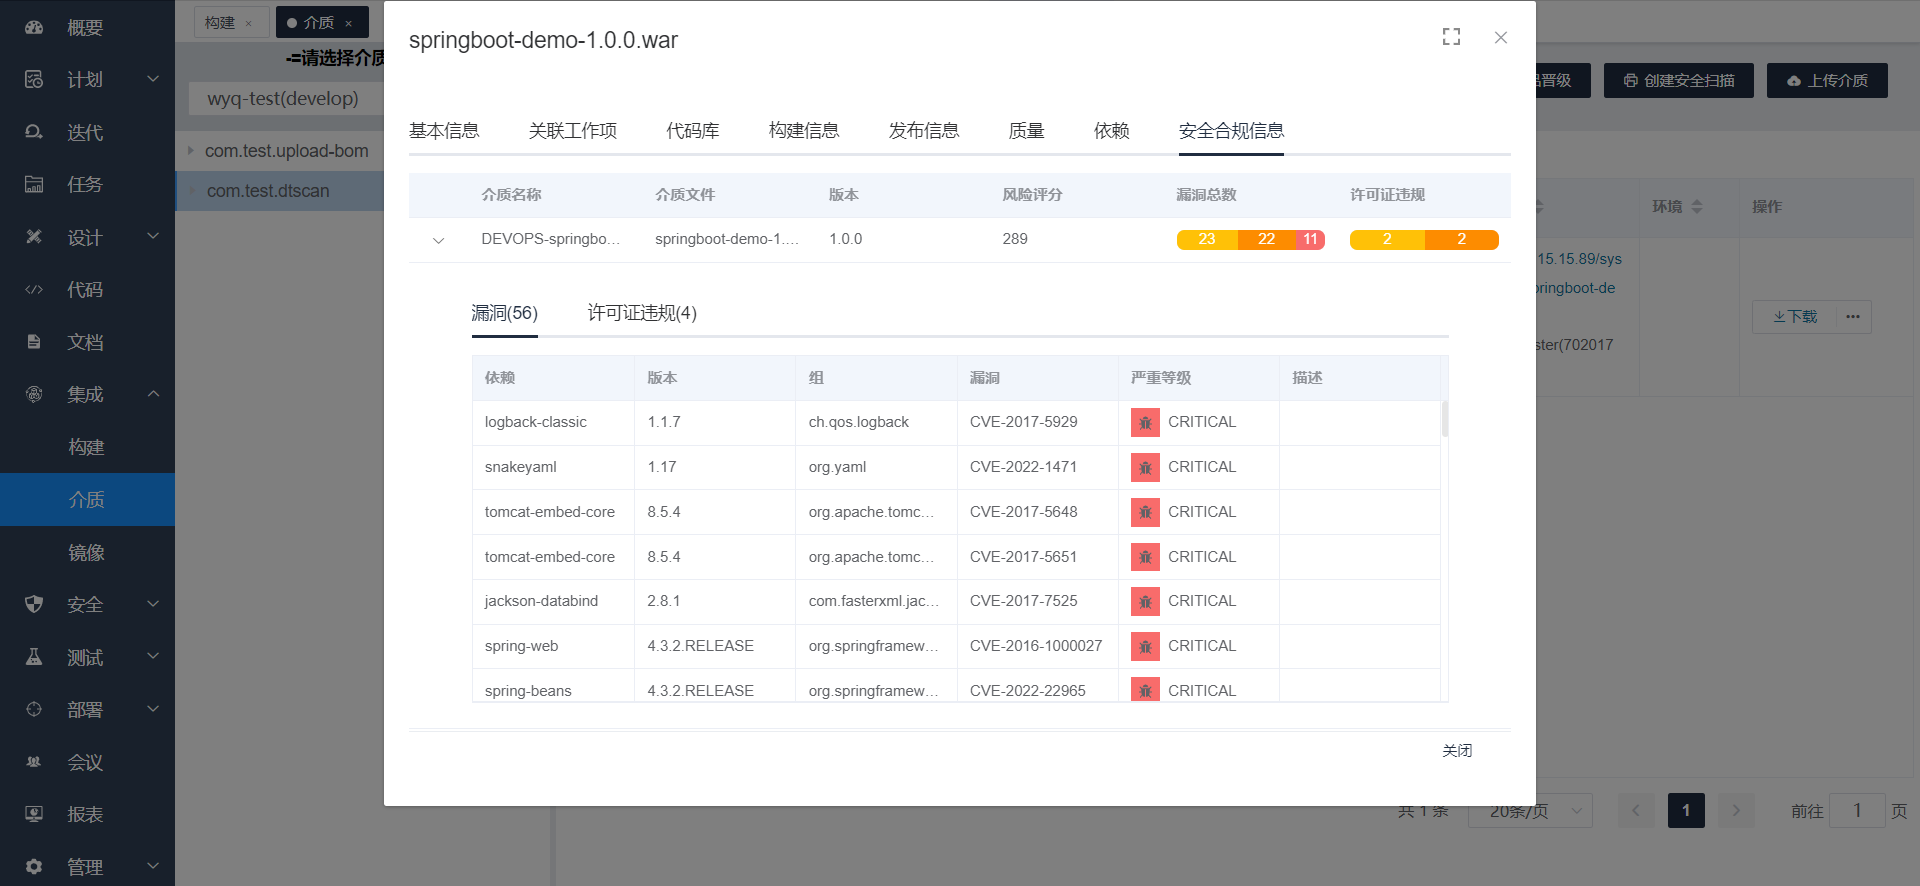Click the 文档 document icon in sidebar

[x=34, y=342]
